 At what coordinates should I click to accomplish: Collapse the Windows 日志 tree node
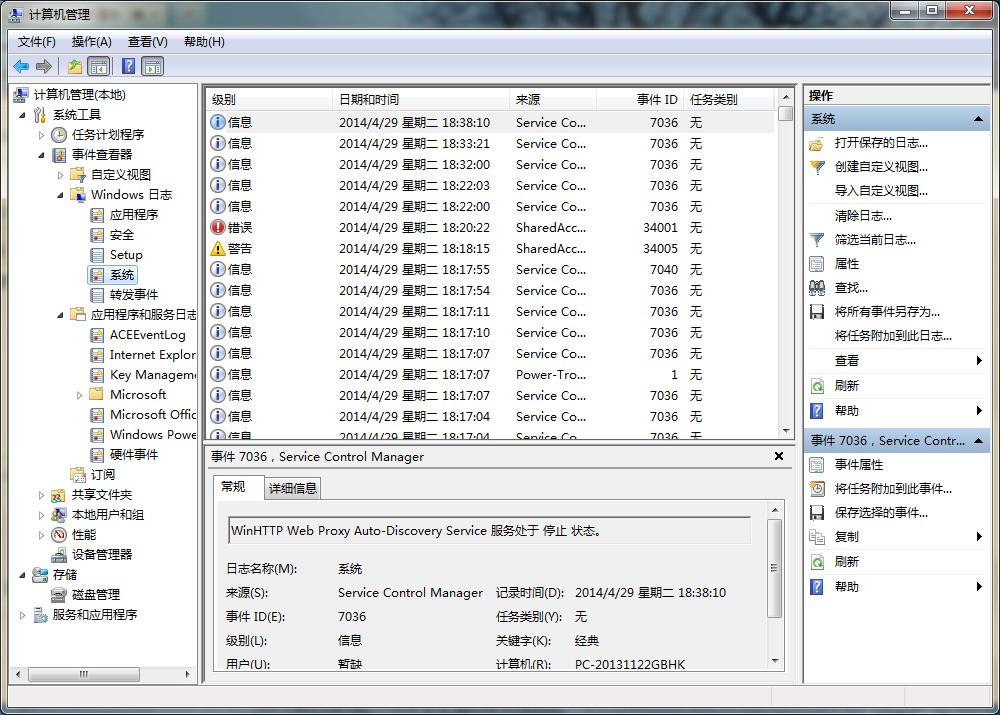(x=60, y=195)
